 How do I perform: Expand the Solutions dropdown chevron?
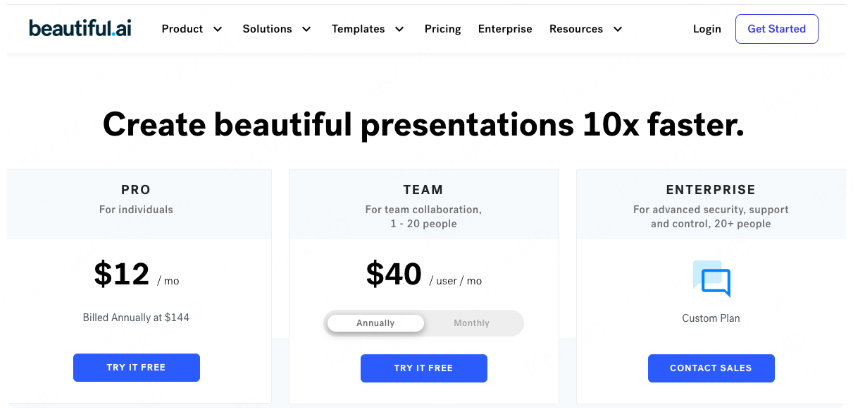307,29
